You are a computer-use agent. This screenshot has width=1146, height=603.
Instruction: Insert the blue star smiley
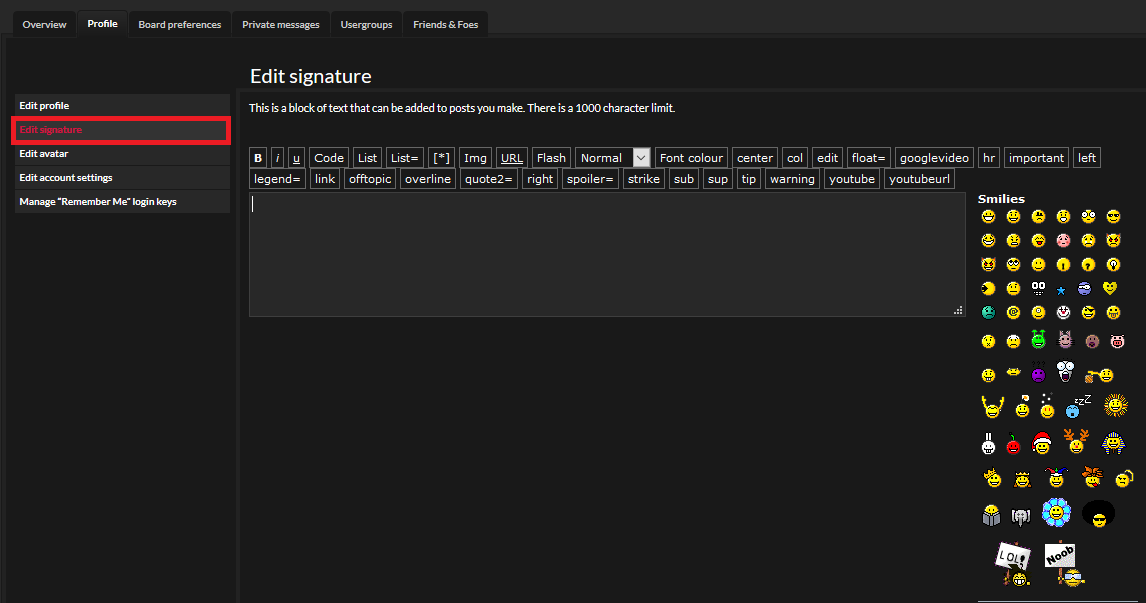coord(1061,290)
